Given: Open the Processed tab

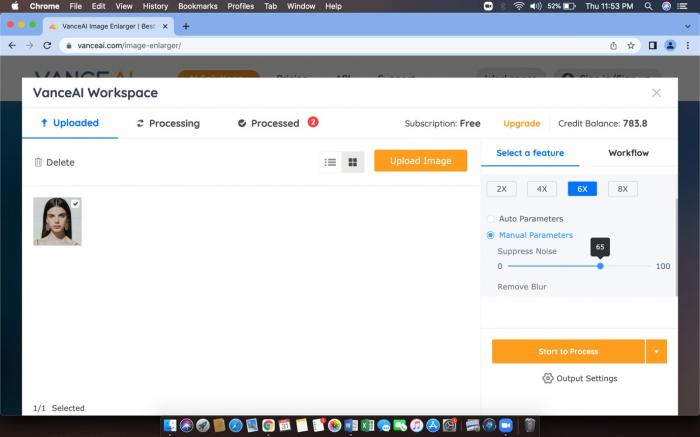Looking at the screenshot, I should pyautogui.click(x=268, y=124).
